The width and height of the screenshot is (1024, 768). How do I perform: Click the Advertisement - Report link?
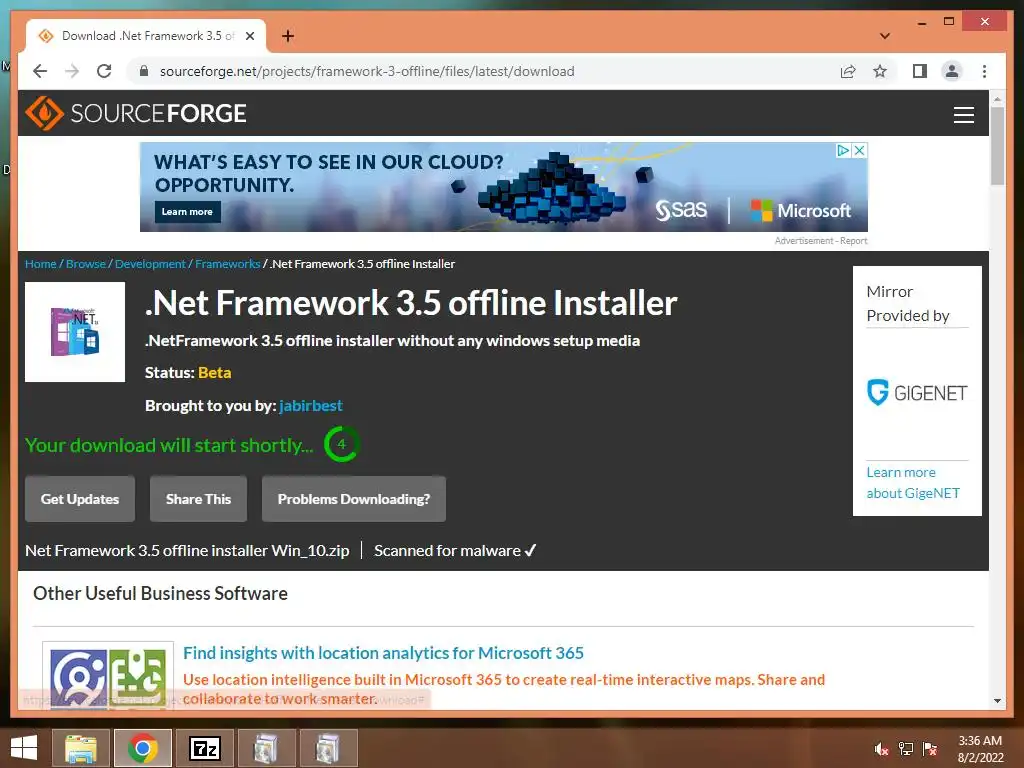tap(821, 241)
